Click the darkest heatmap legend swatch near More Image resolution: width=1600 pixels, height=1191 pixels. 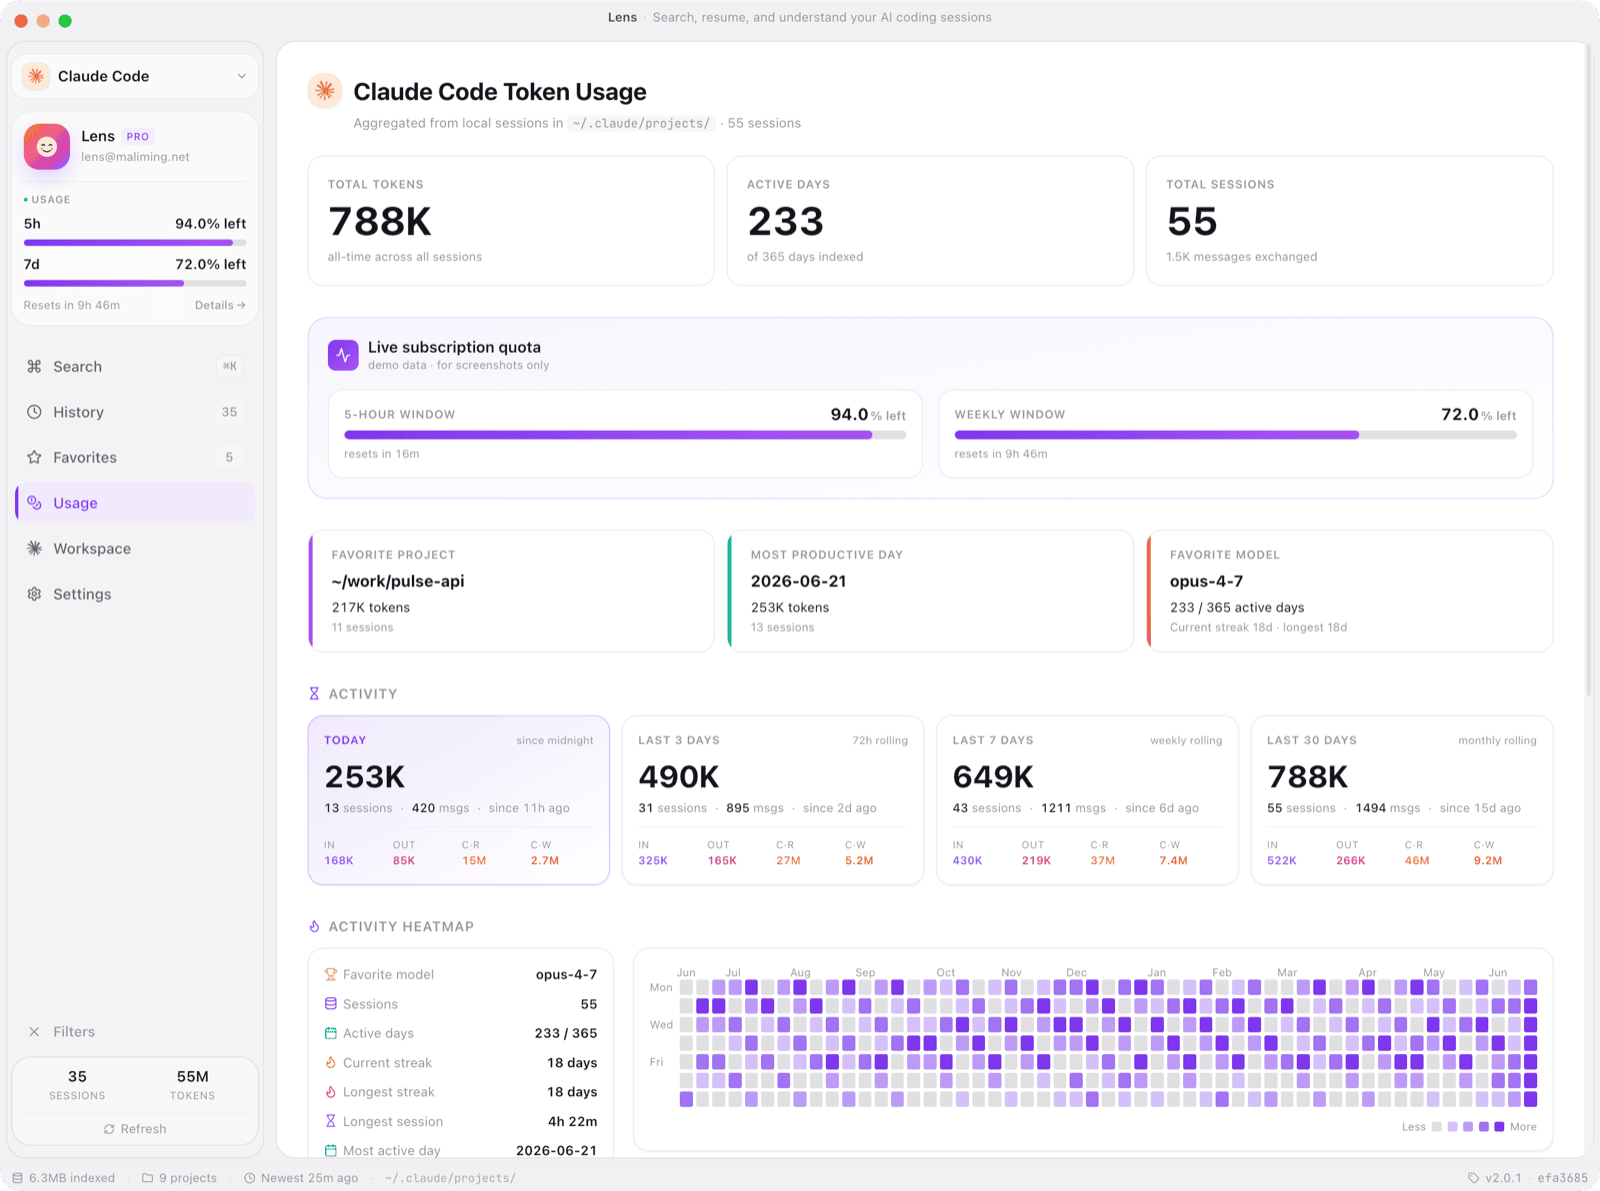coord(1499,1127)
